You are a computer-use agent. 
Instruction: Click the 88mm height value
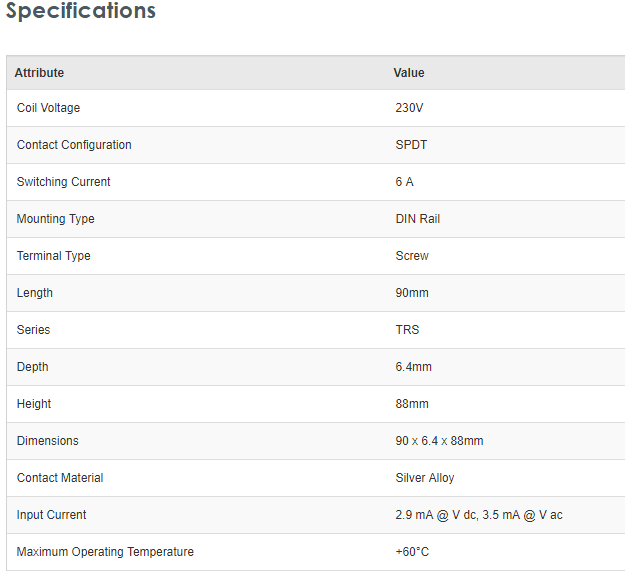click(x=412, y=404)
